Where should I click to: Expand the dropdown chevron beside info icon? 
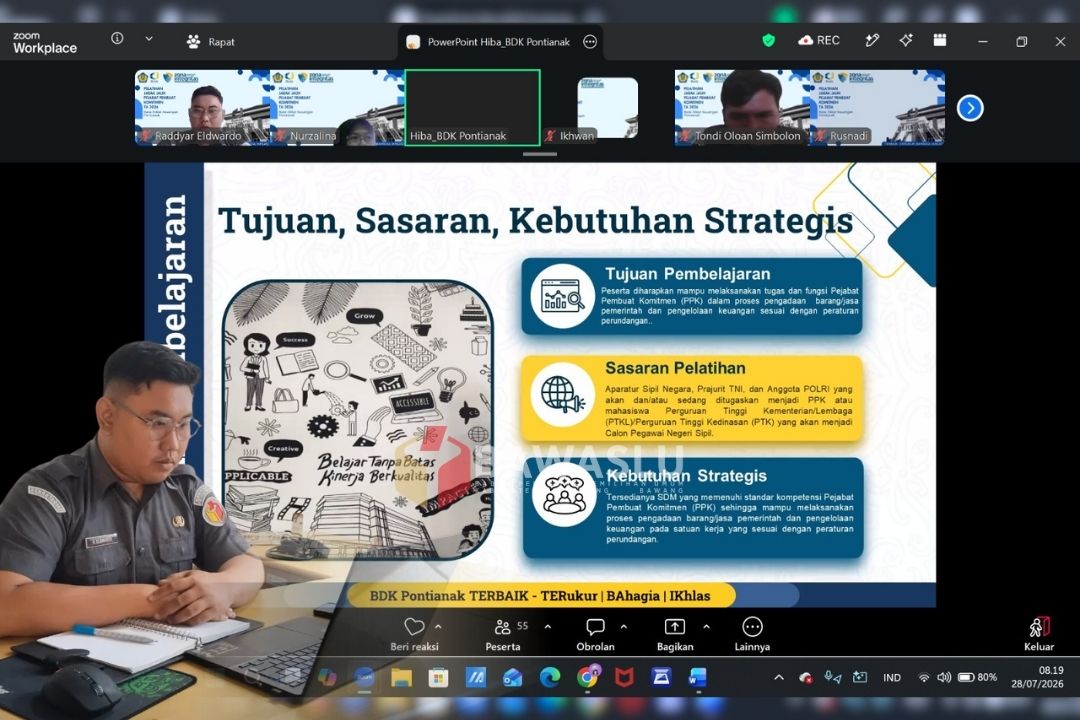(x=149, y=39)
